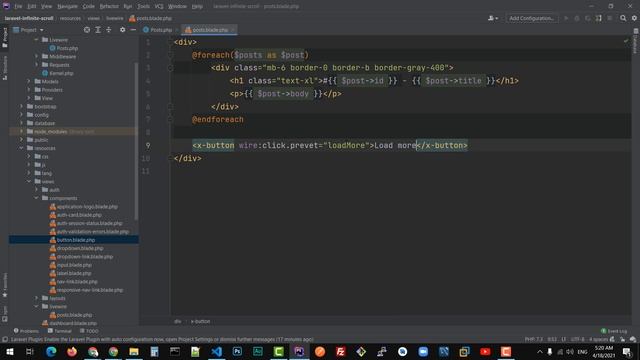This screenshot has height=360, width=640.
Task: Place cursor on @endforeach line
Action: tap(218, 120)
